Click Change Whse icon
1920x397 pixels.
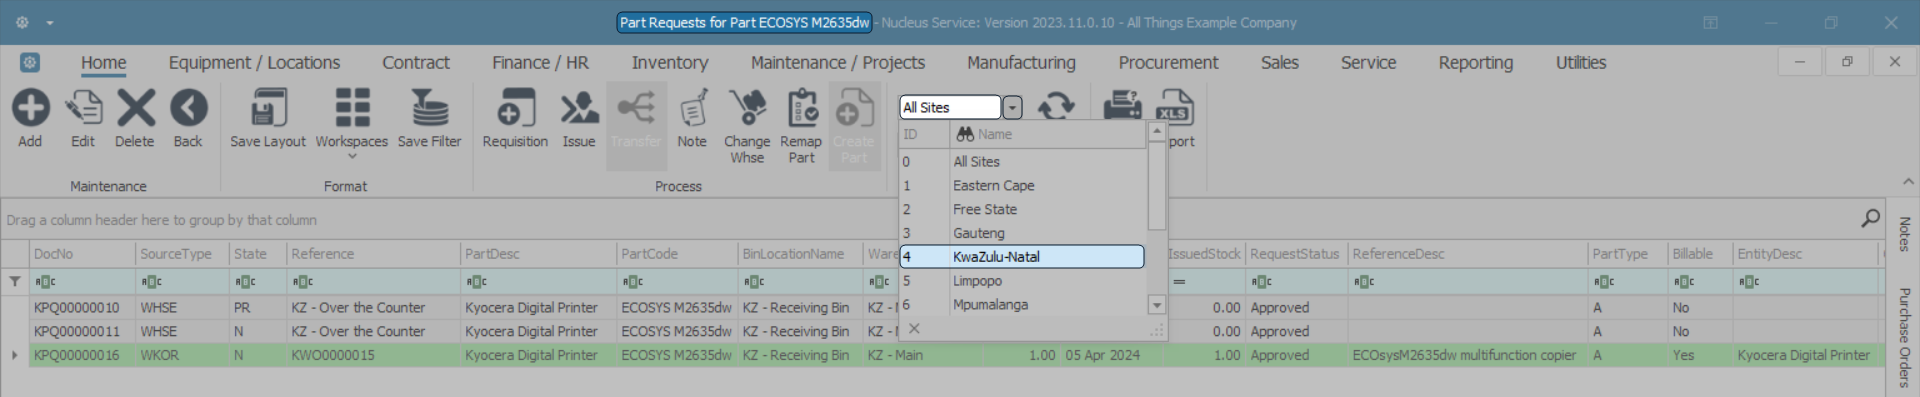(747, 108)
